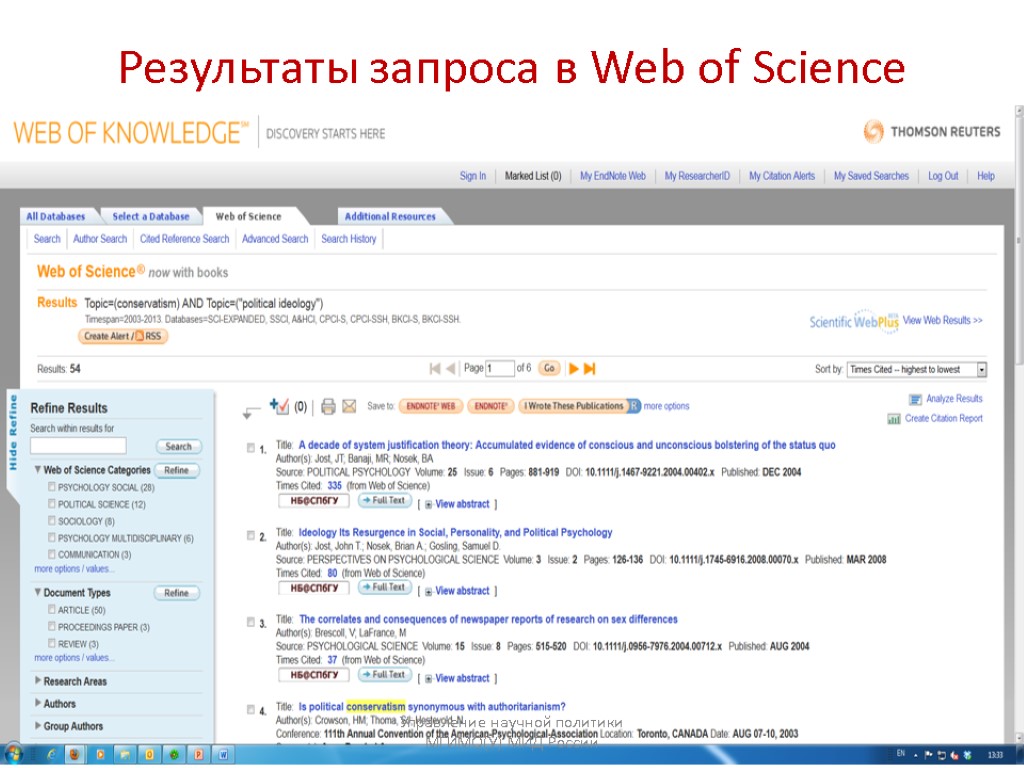Click Full Text button for result 1
Viewport: 1024px width, 768px height.
click(x=385, y=500)
